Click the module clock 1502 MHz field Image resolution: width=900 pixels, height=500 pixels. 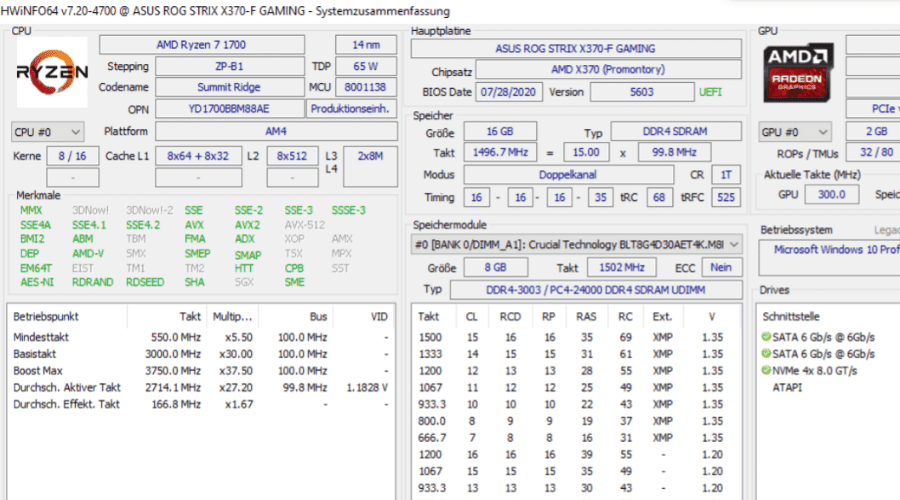pyautogui.click(x=622, y=267)
